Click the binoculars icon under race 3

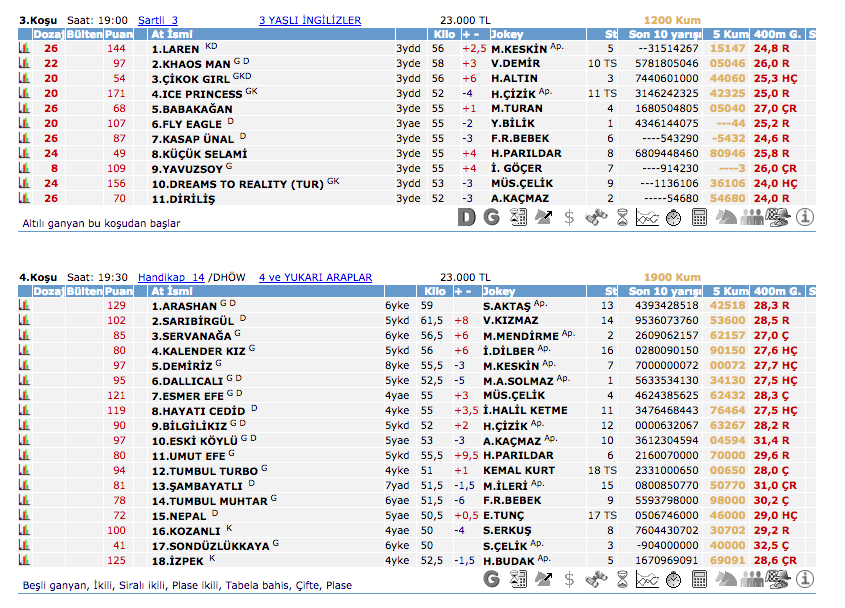[x=596, y=216]
